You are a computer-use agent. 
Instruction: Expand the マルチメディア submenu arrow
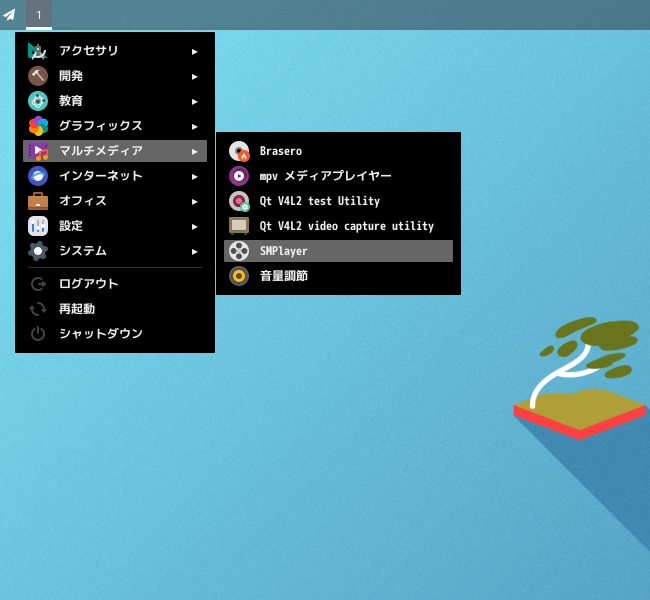194,152
